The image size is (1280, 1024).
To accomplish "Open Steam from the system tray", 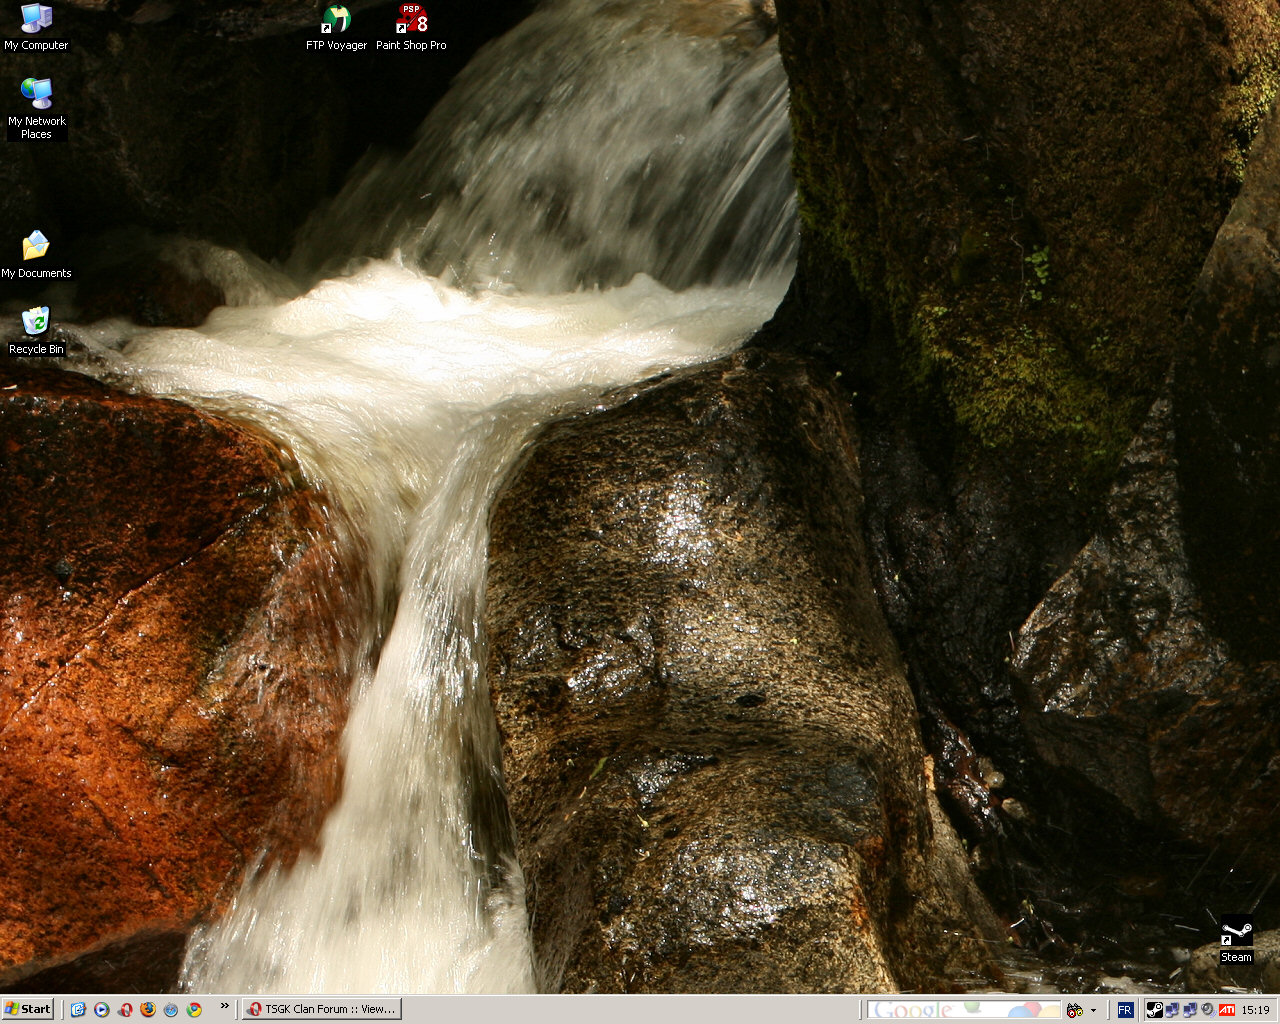I will (1153, 1009).
